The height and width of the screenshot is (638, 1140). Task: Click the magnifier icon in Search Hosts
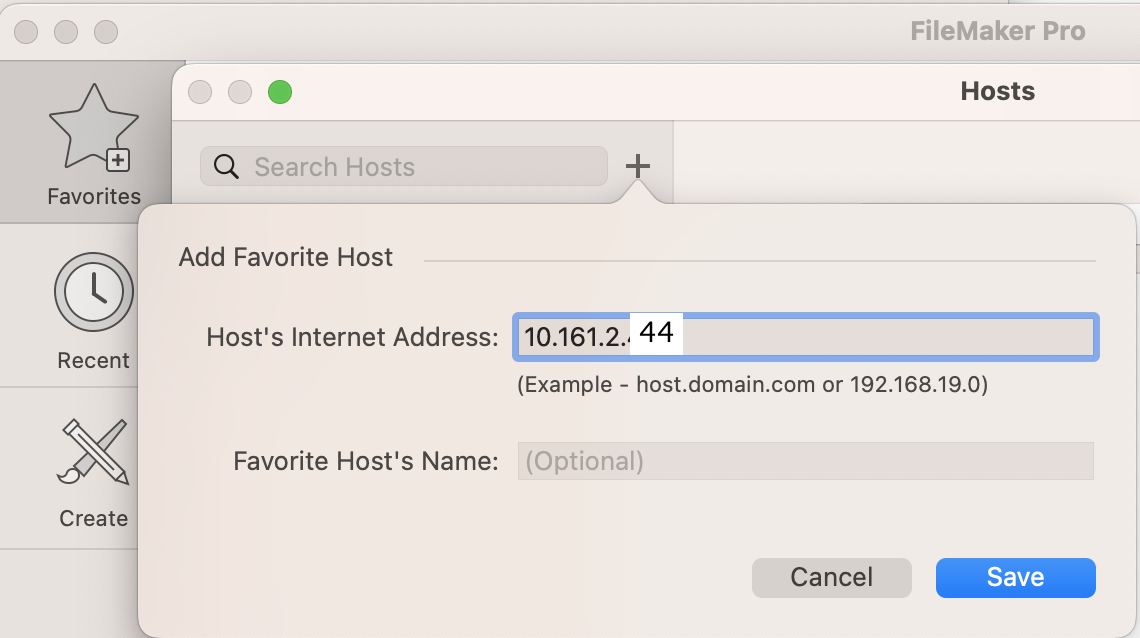(226, 166)
